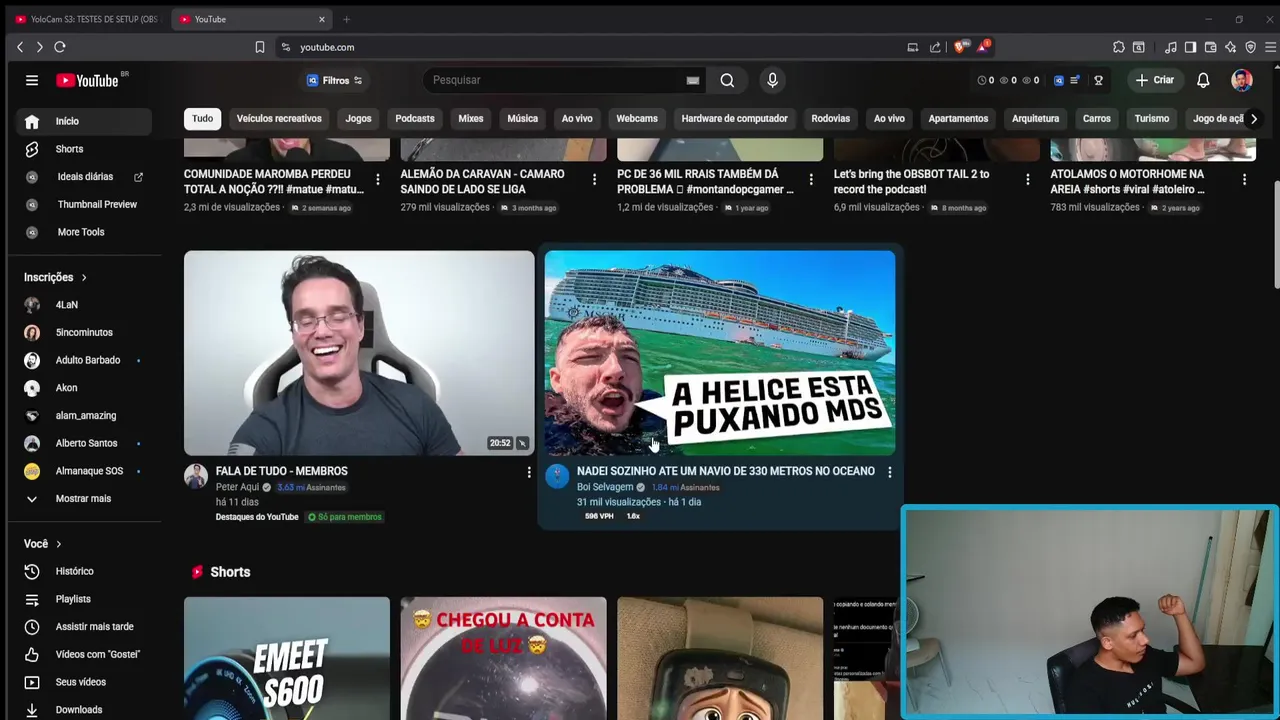Start voice search with microphone
This screenshot has width=1280, height=720.
(772, 80)
